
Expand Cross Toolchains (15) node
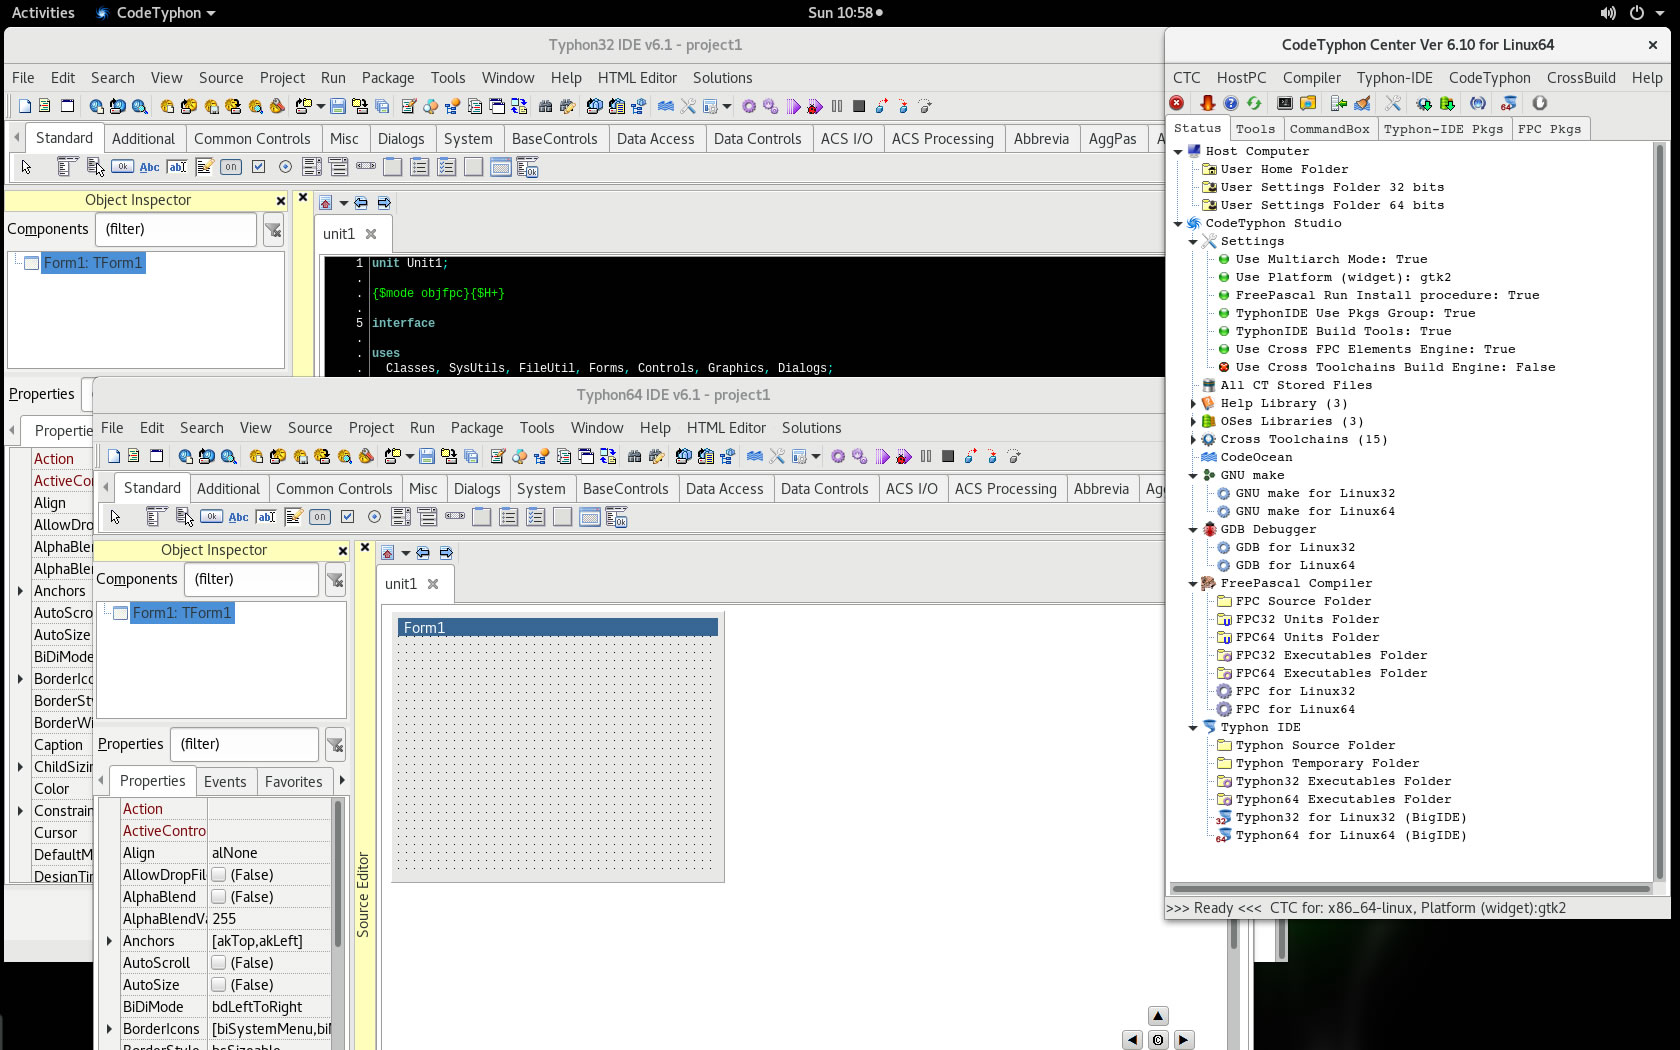[1193, 440]
